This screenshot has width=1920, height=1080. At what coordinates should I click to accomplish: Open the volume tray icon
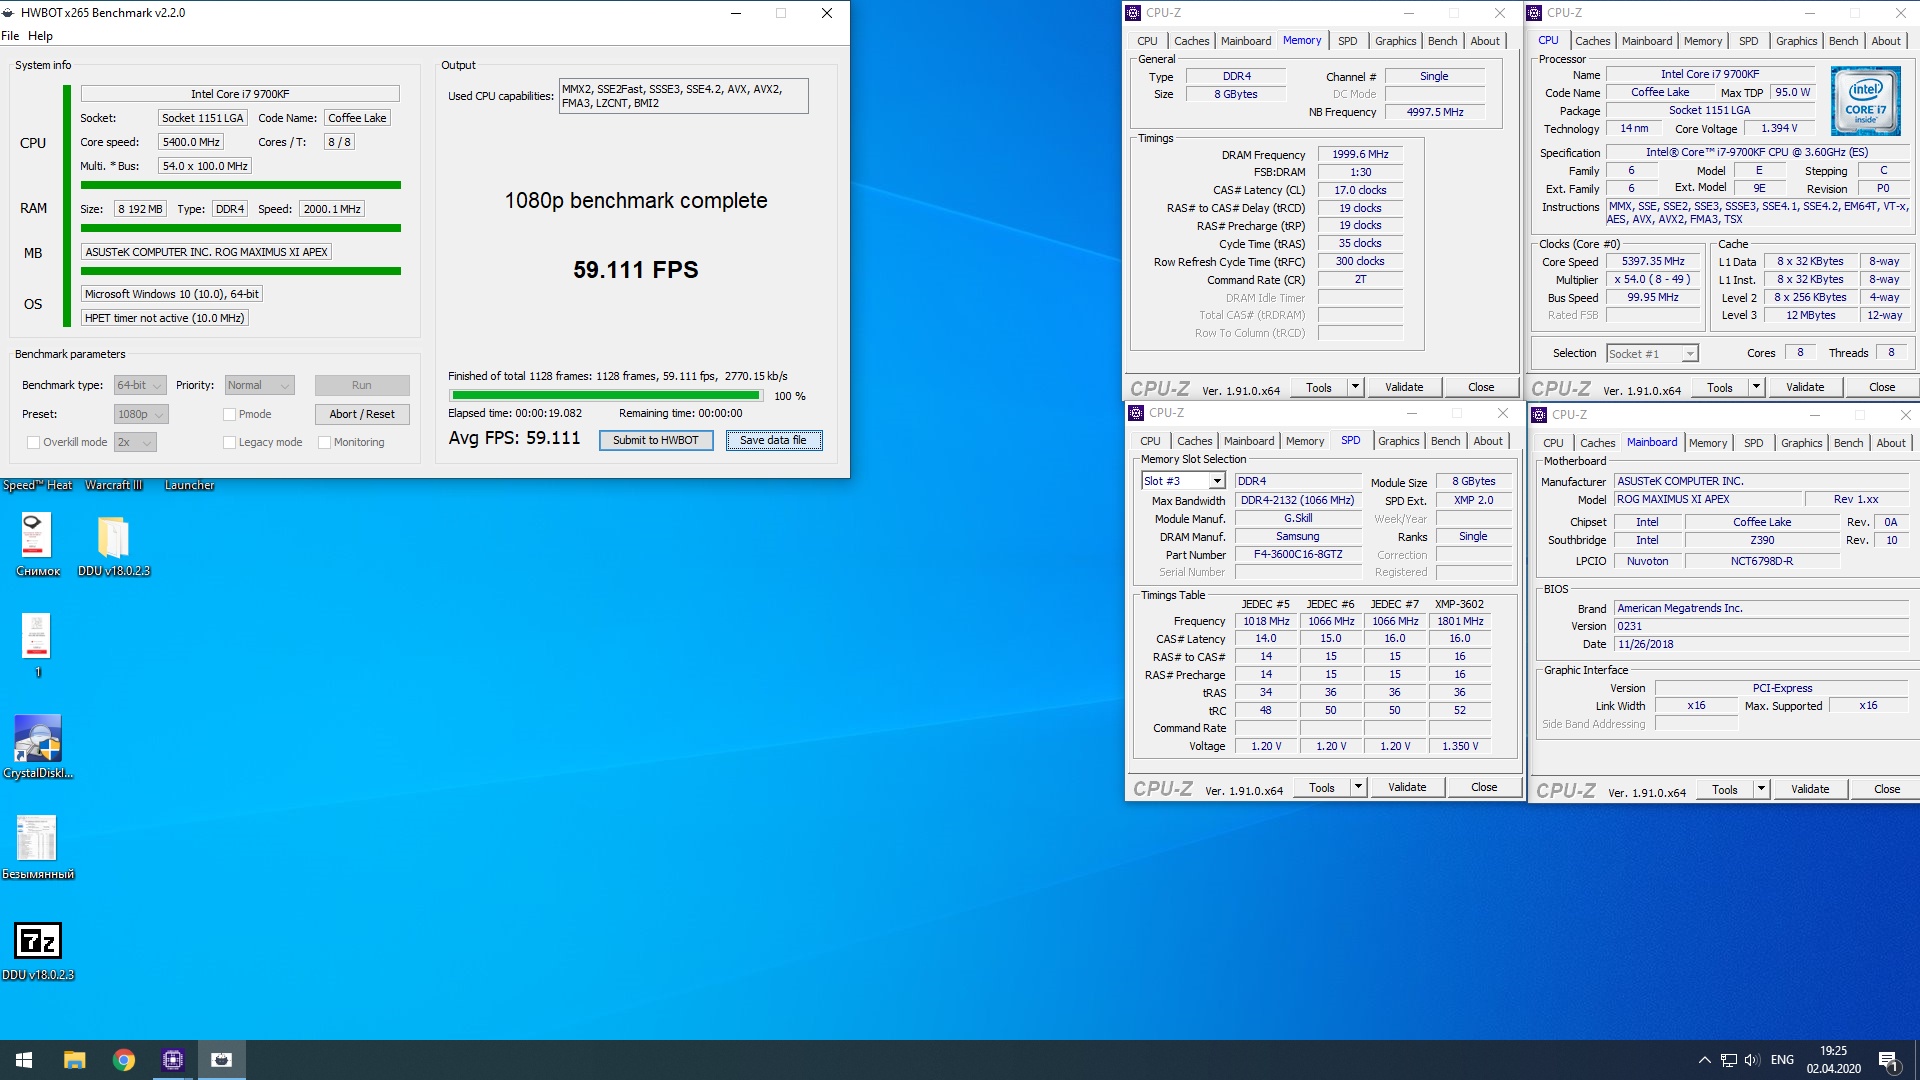pos(1751,1060)
